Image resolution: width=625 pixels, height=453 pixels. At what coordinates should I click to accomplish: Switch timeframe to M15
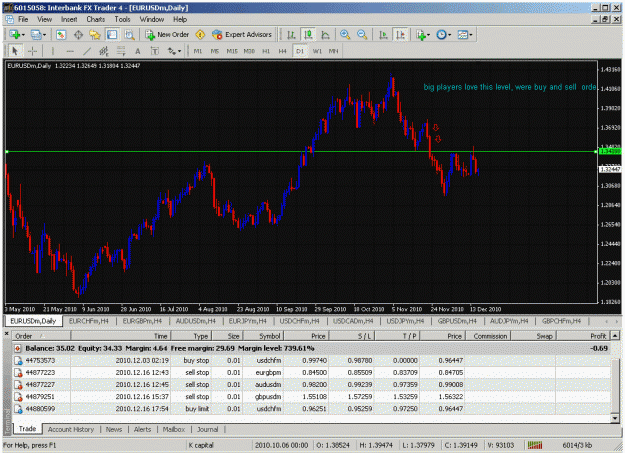232,51
